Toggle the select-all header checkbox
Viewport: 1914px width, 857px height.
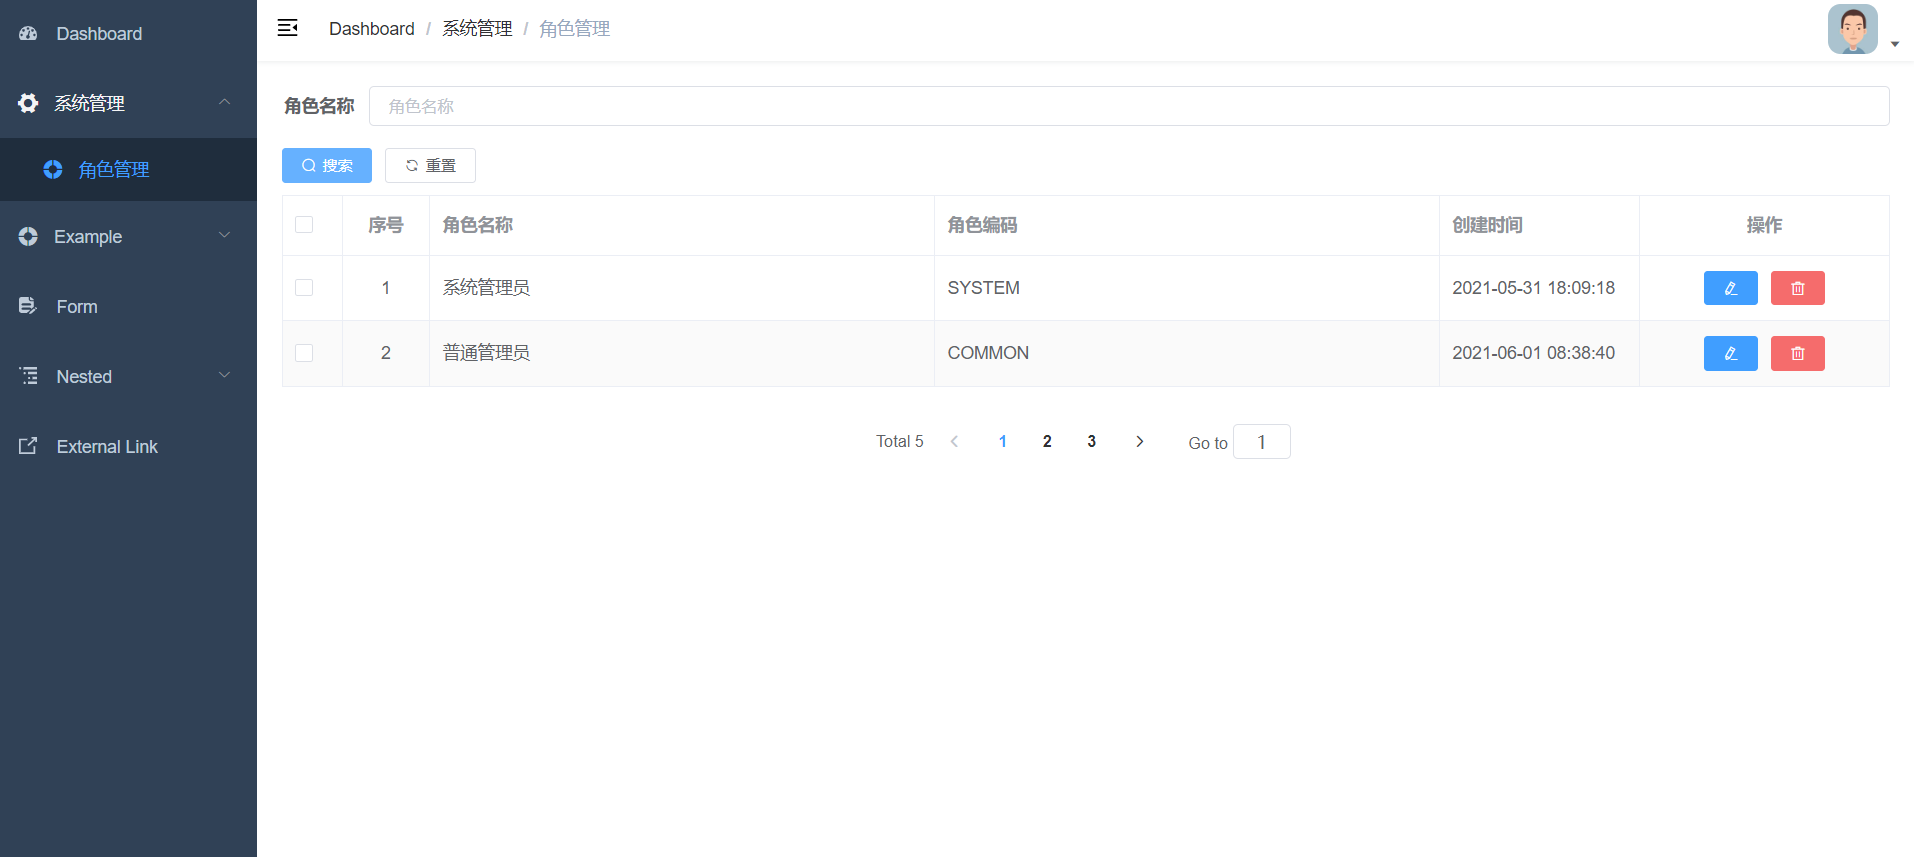coord(304,224)
